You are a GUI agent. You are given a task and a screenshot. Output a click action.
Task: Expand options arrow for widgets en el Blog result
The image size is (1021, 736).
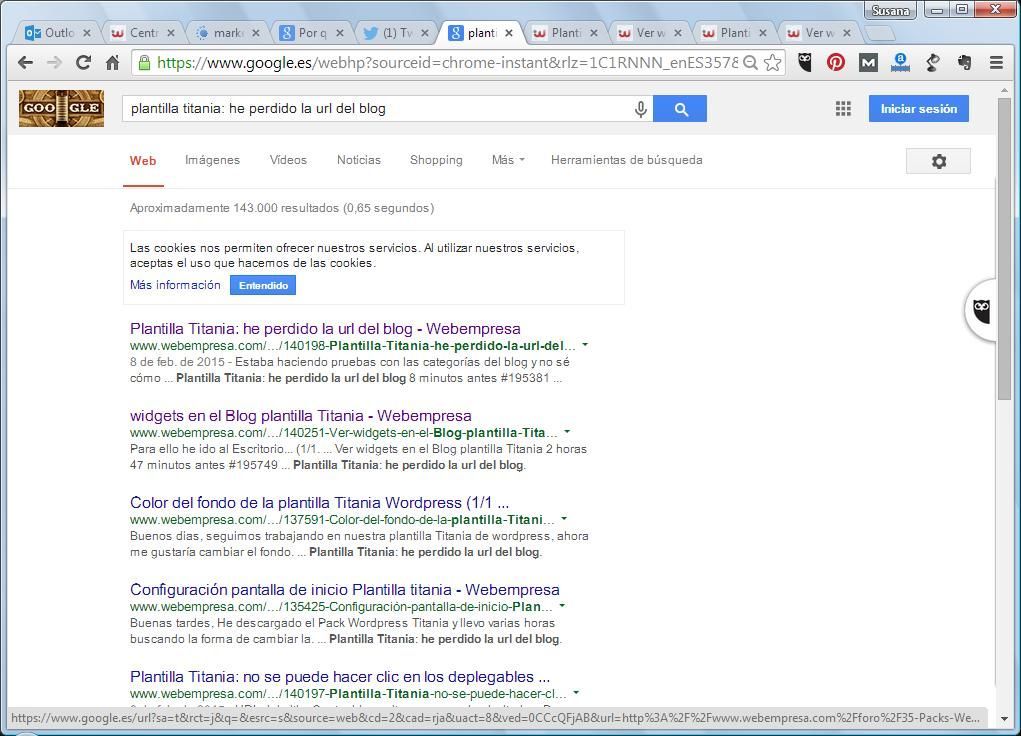567,431
